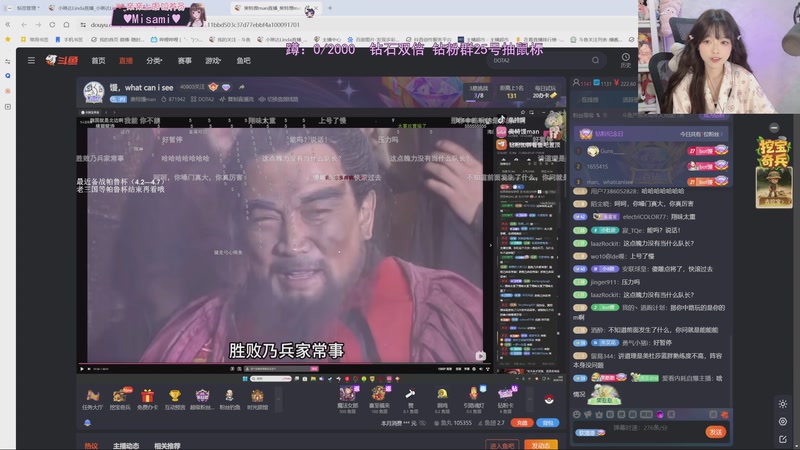800x450 pixels.
Task: Collapse the 挖宝奇兵 floating widget minus button
Action: [x=774, y=128]
